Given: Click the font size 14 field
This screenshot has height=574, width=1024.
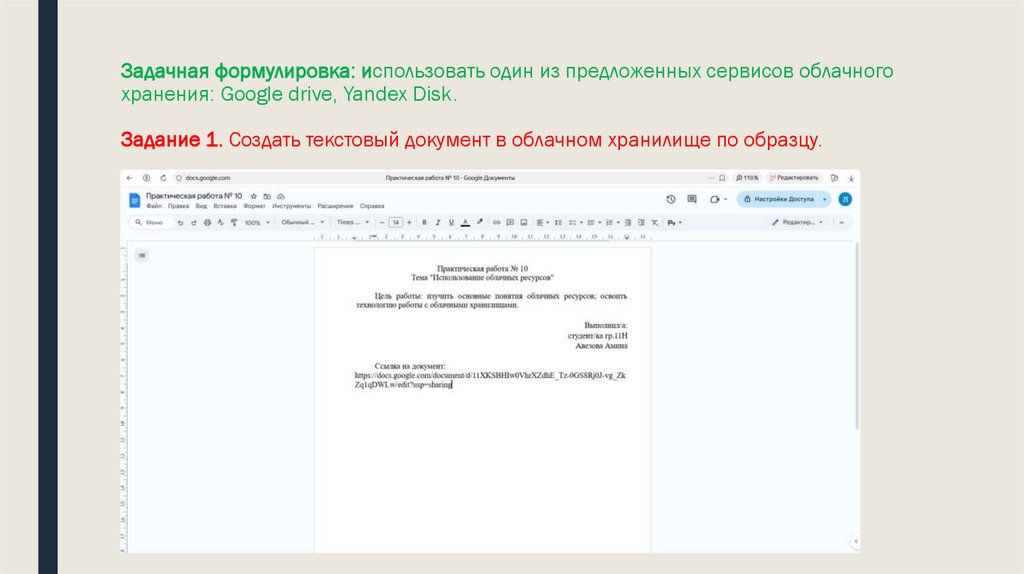Looking at the screenshot, I should (x=396, y=223).
